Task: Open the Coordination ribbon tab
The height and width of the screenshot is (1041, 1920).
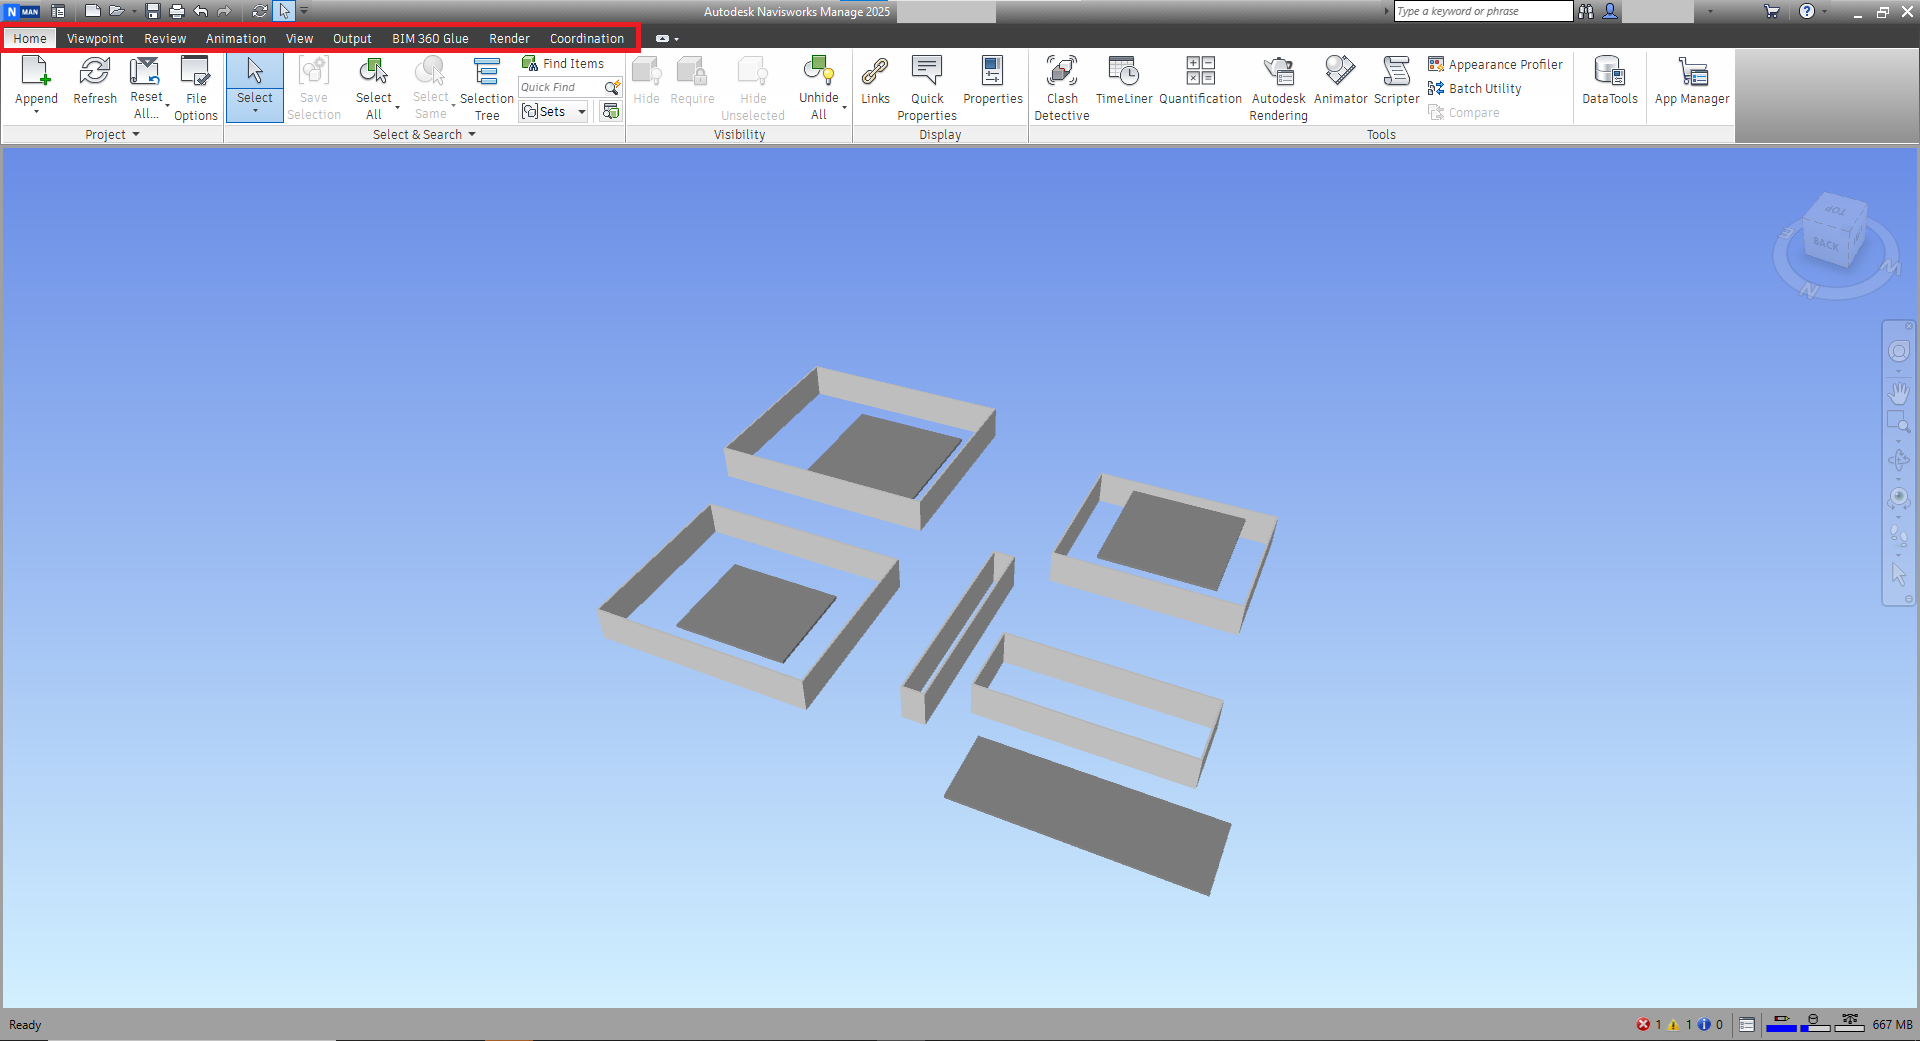Action: point(586,38)
